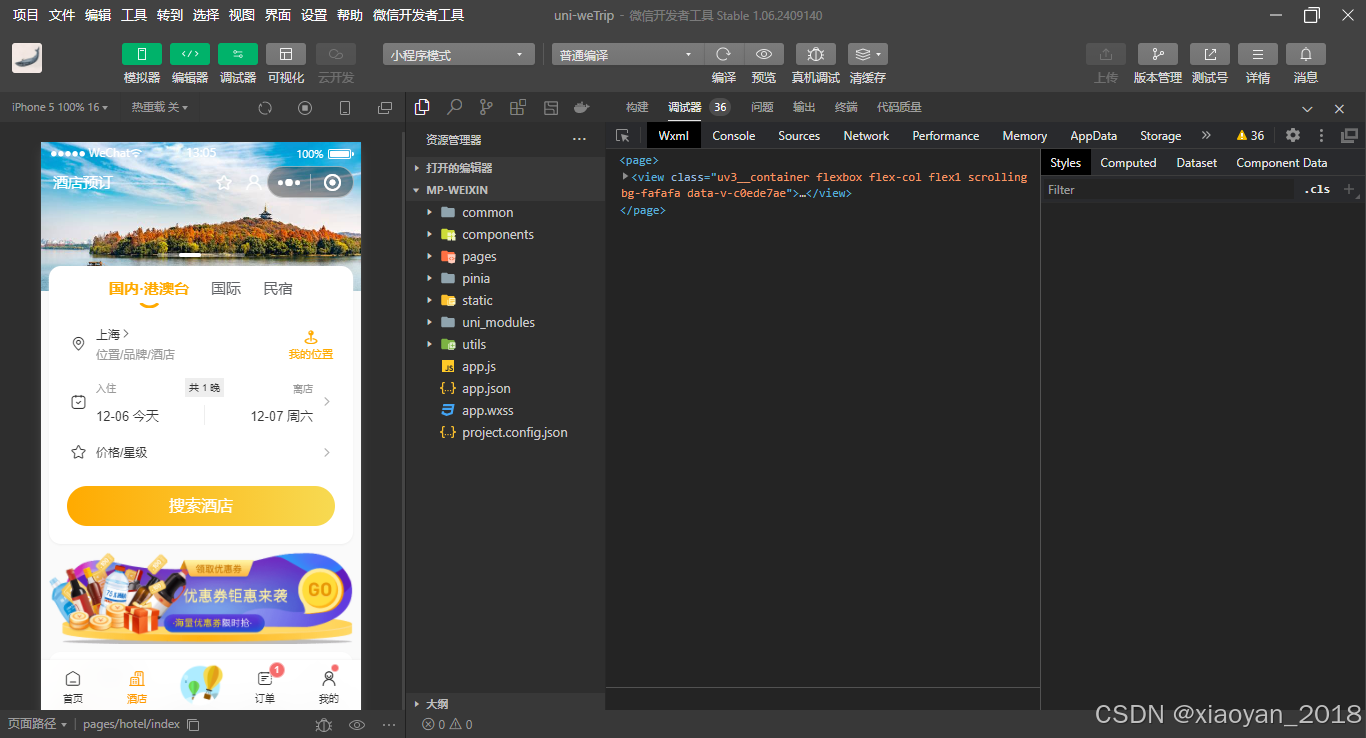This screenshot has width=1366, height=738.
Task: Click the element inspector picker icon
Action: click(x=623, y=135)
